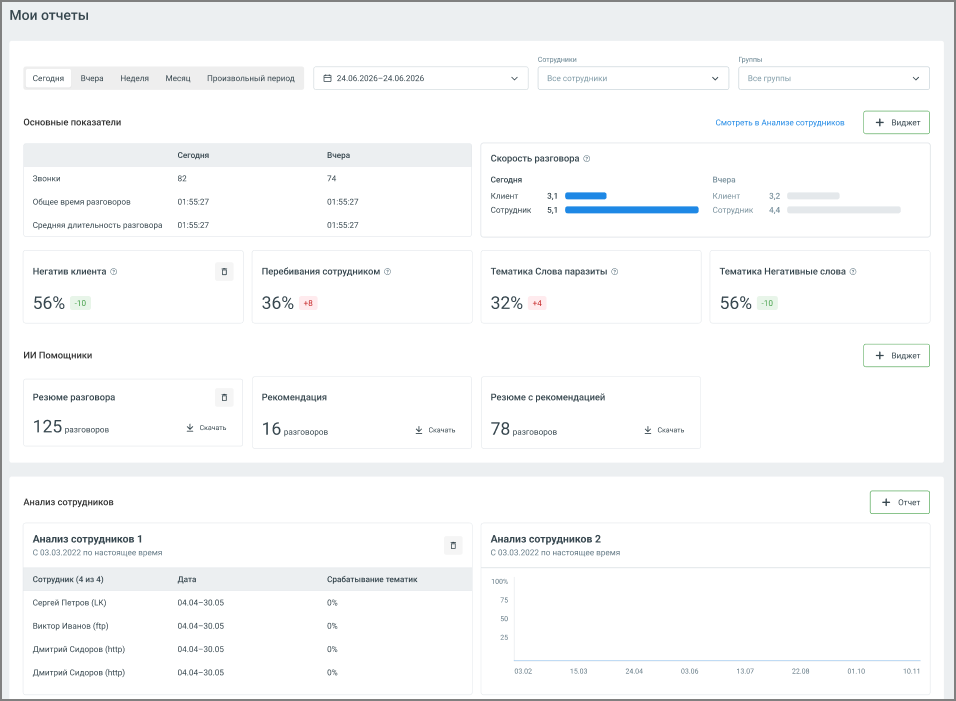Delete the Негатив клиента widget

coord(224,272)
